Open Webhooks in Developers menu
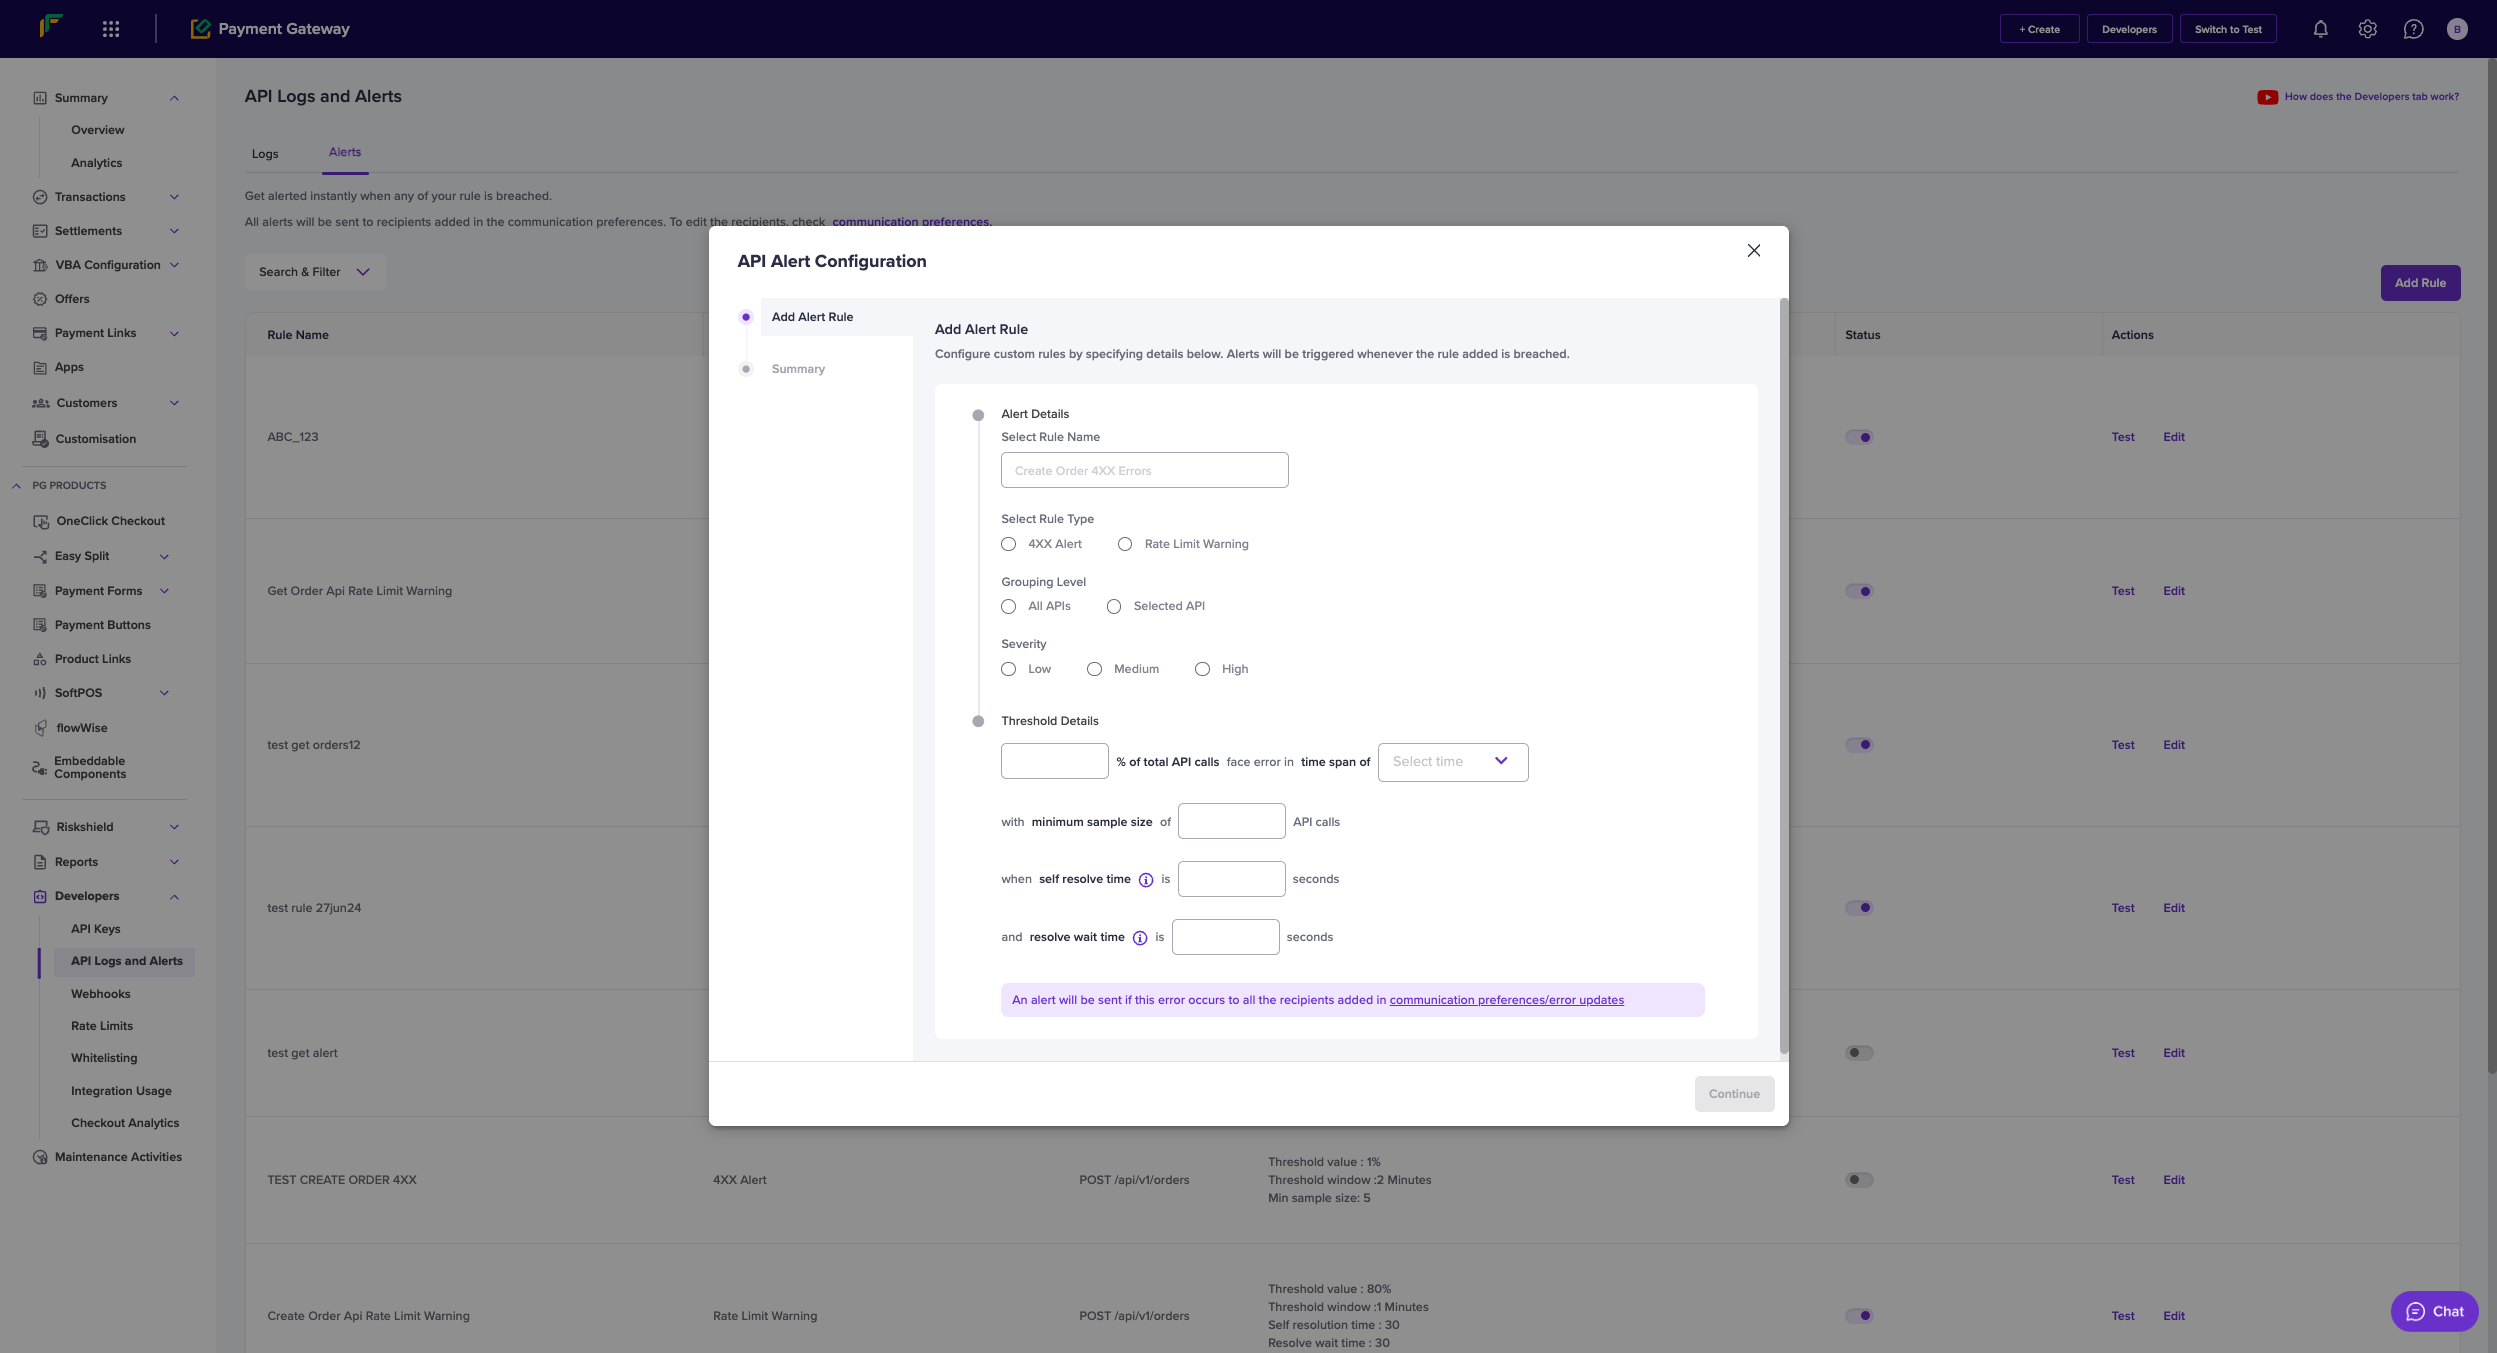2497x1353 pixels. click(x=100, y=994)
